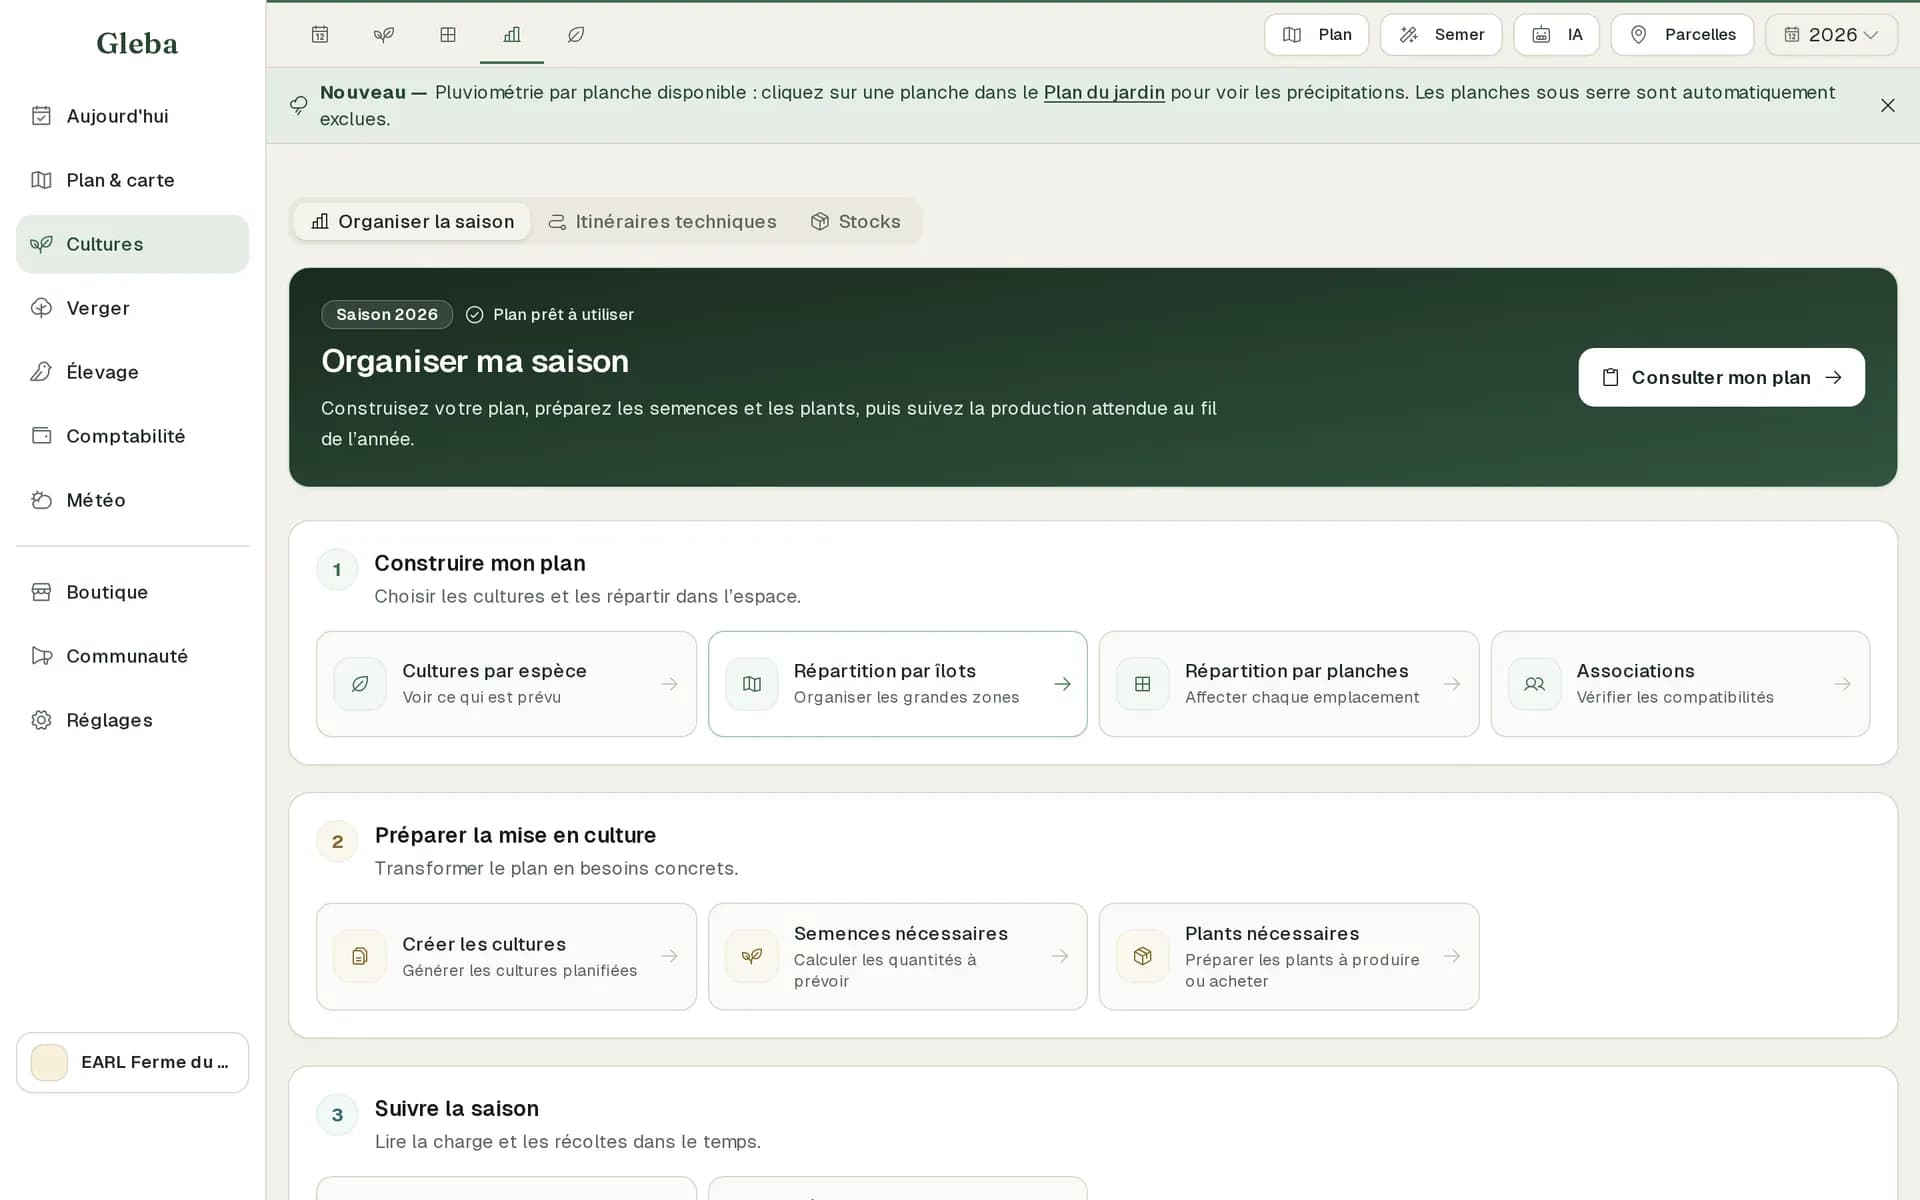Open Plan & carte in the sidebar

[132, 180]
